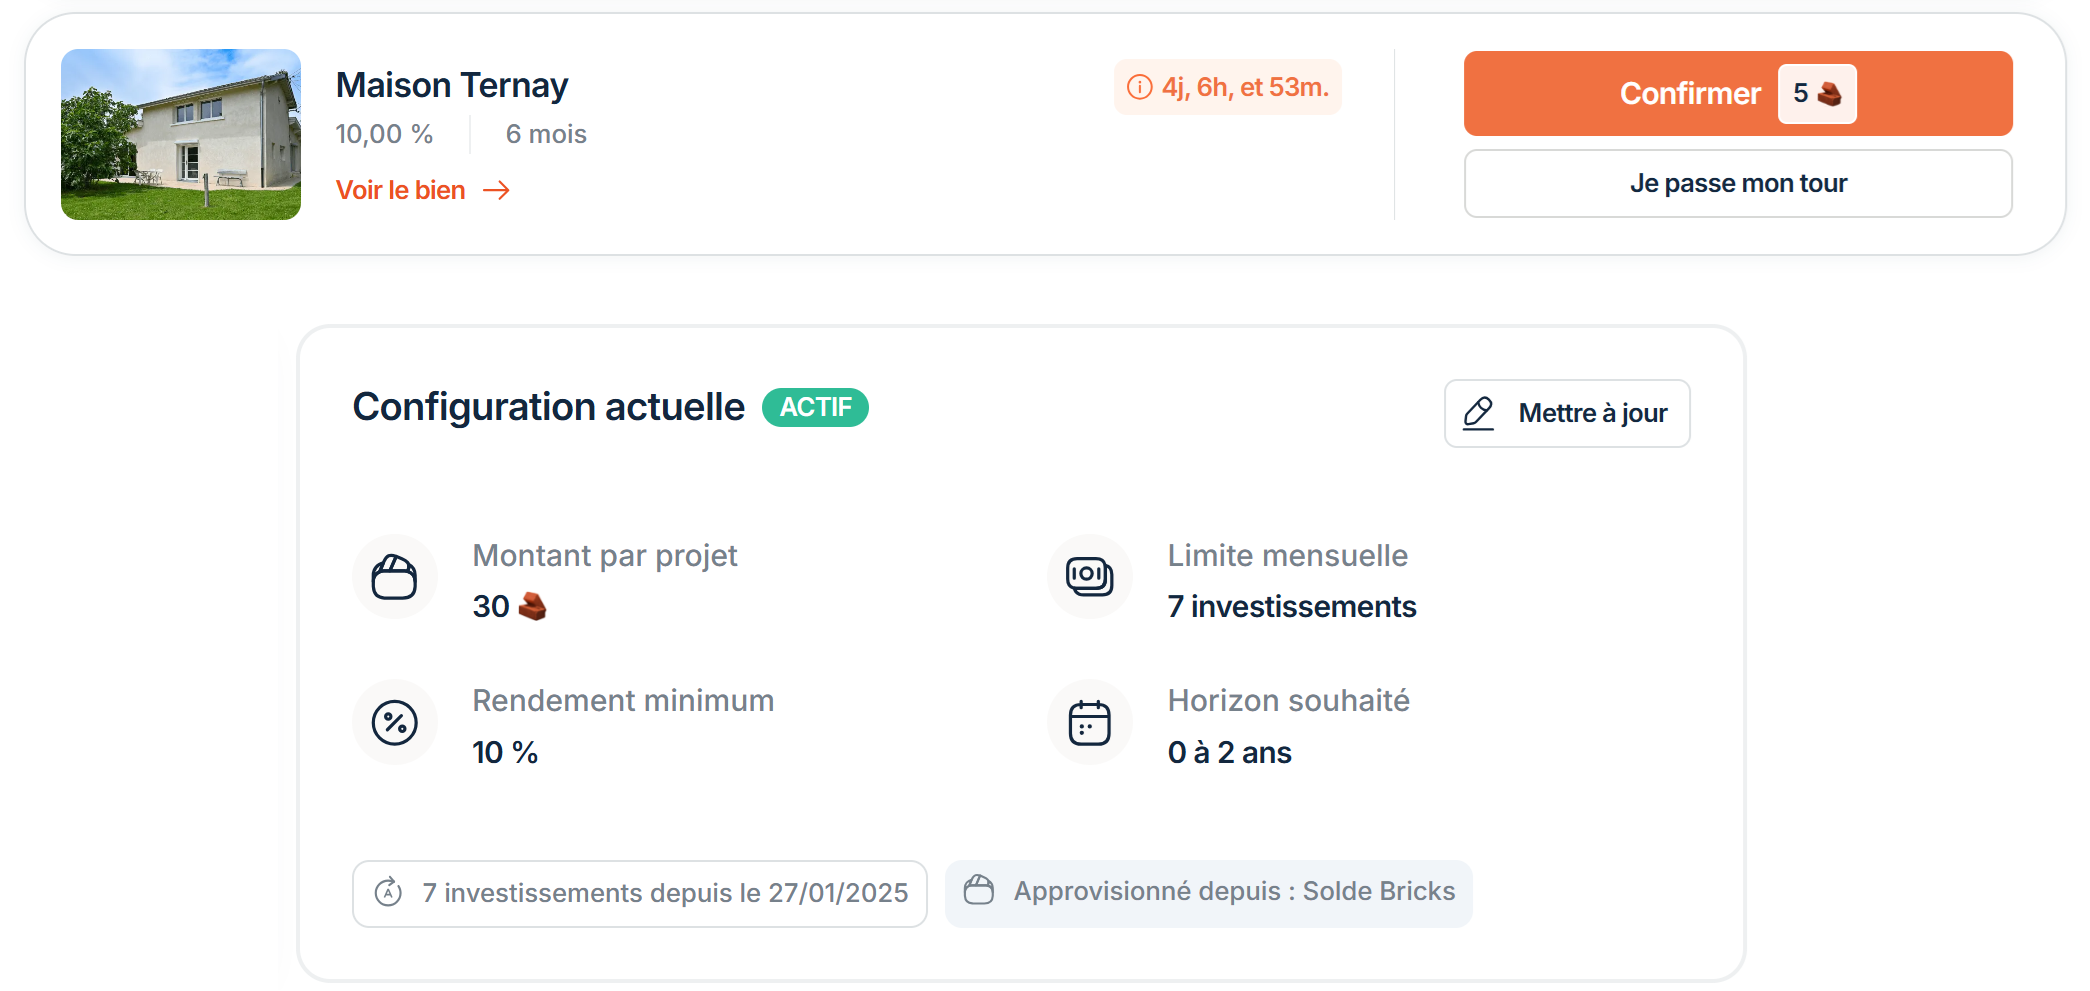This screenshot has width=2090, height=991.
Task: Click the info icon beside the countdown
Action: pos(1140,88)
